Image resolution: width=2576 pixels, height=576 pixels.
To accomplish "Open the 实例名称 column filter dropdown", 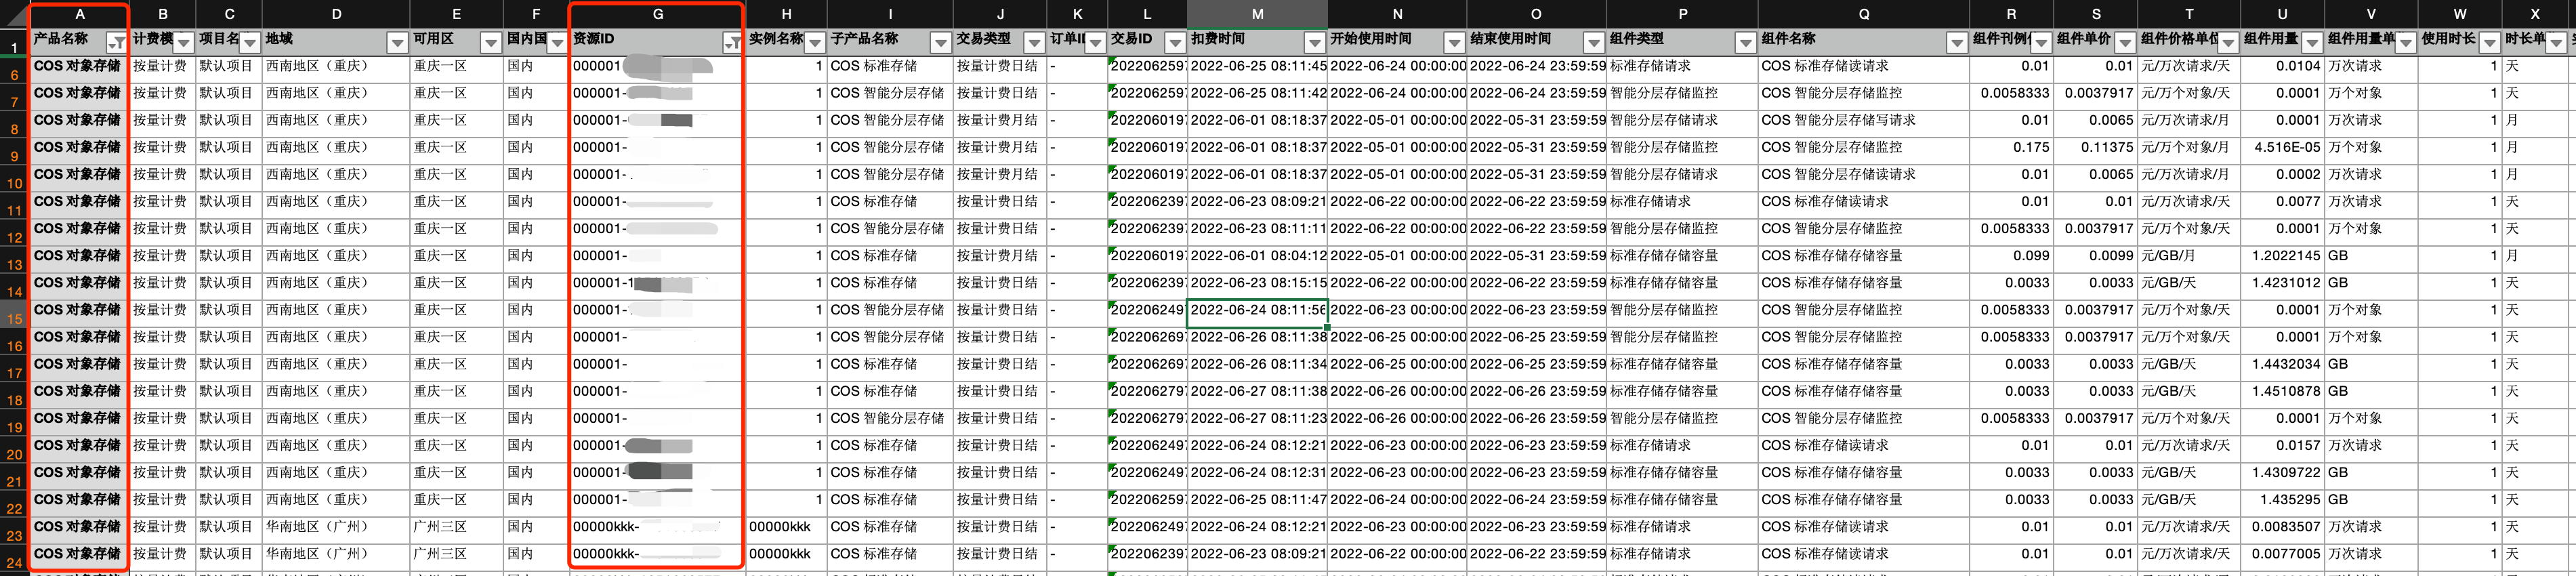I will coord(815,42).
